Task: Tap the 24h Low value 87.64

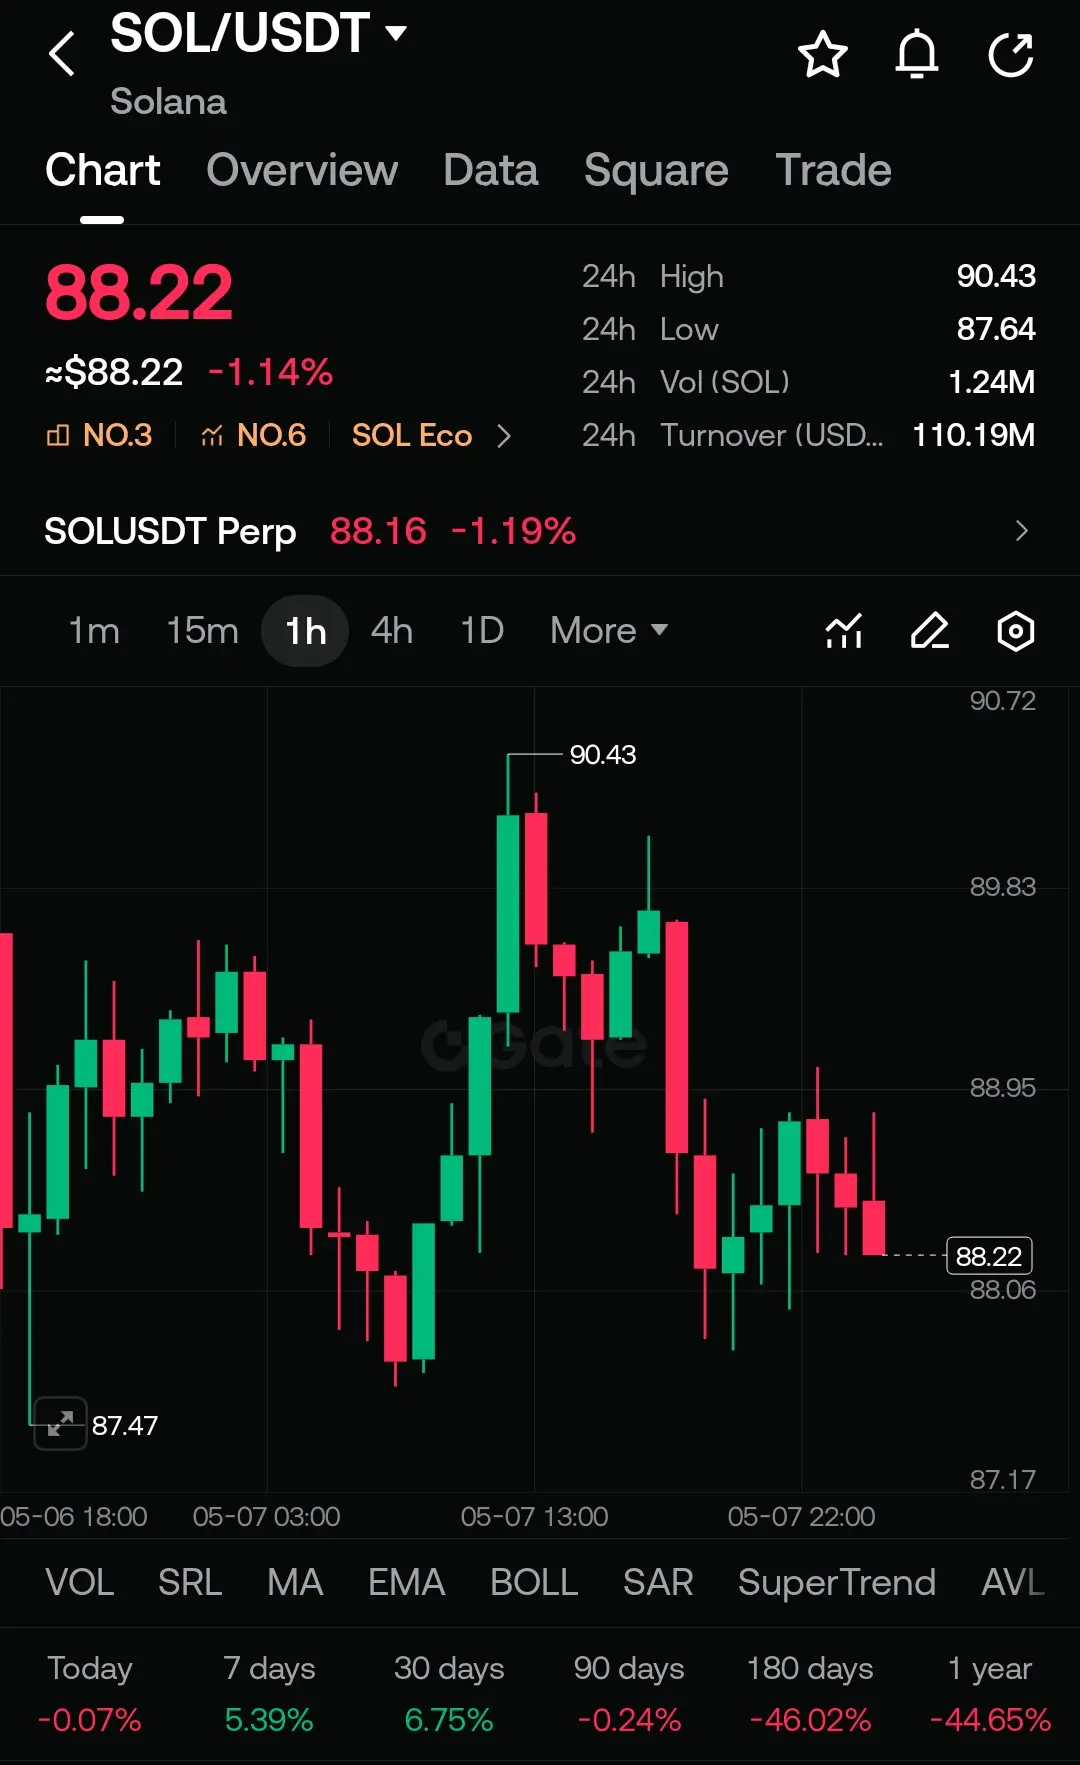Action: click(996, 329)
